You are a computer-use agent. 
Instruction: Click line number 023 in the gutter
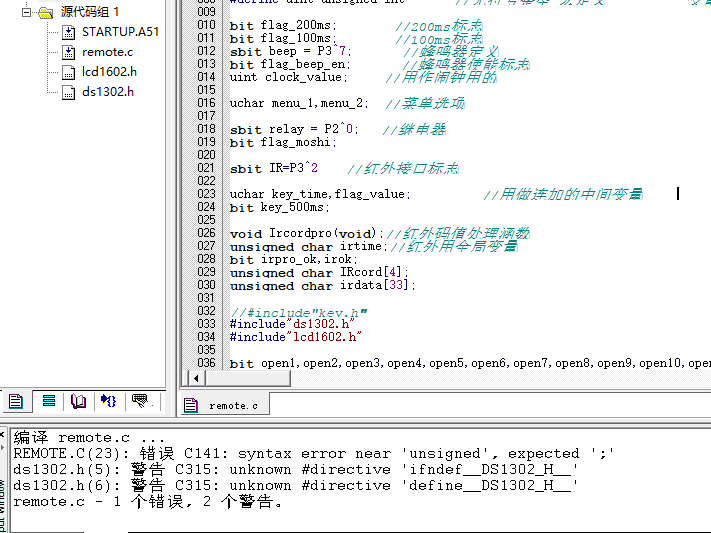click(x=206, y=194)
